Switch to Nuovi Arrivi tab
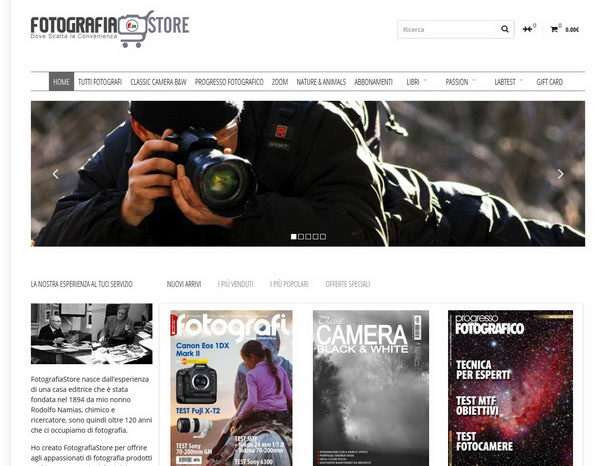 click(184, 284)
